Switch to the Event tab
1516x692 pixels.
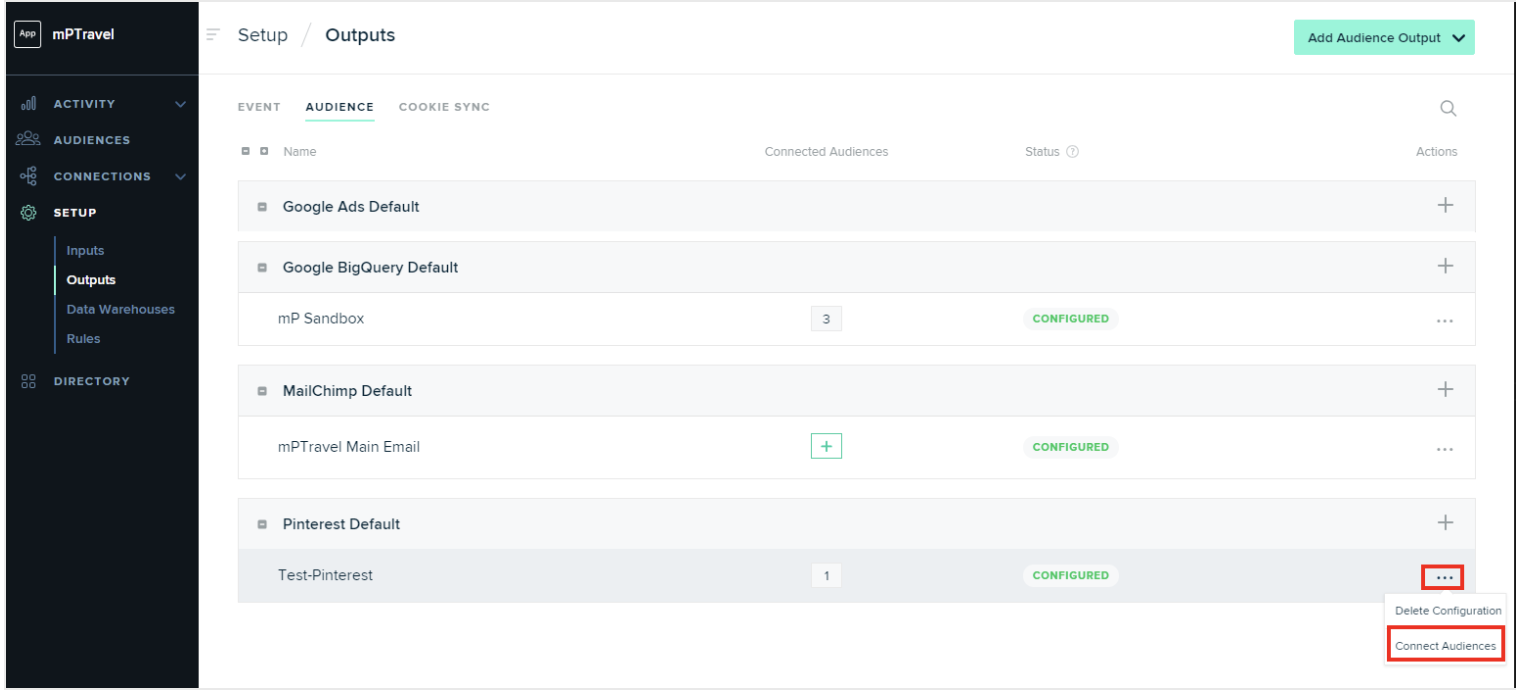[x=259, y=107]
